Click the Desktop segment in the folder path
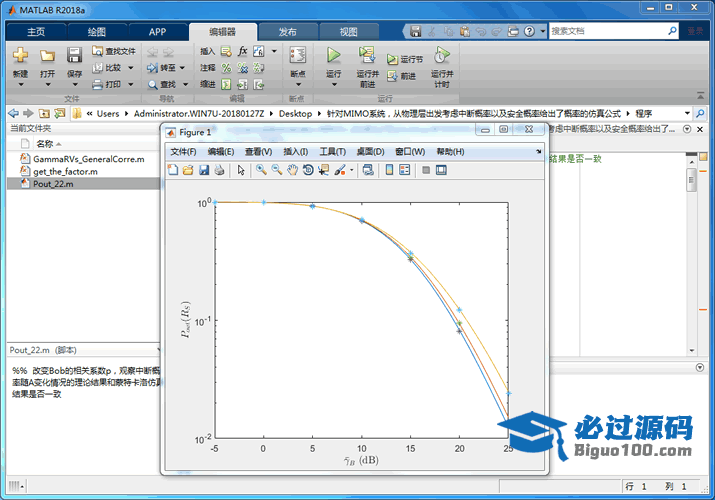 (x=295, y=113)
